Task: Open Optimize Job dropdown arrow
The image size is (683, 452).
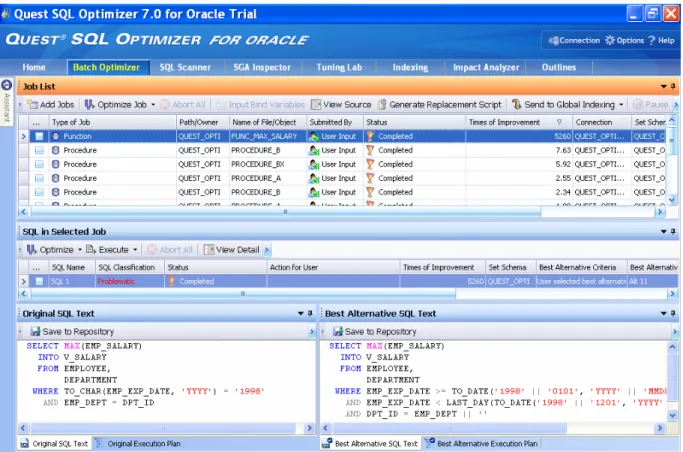Action: 153,105
